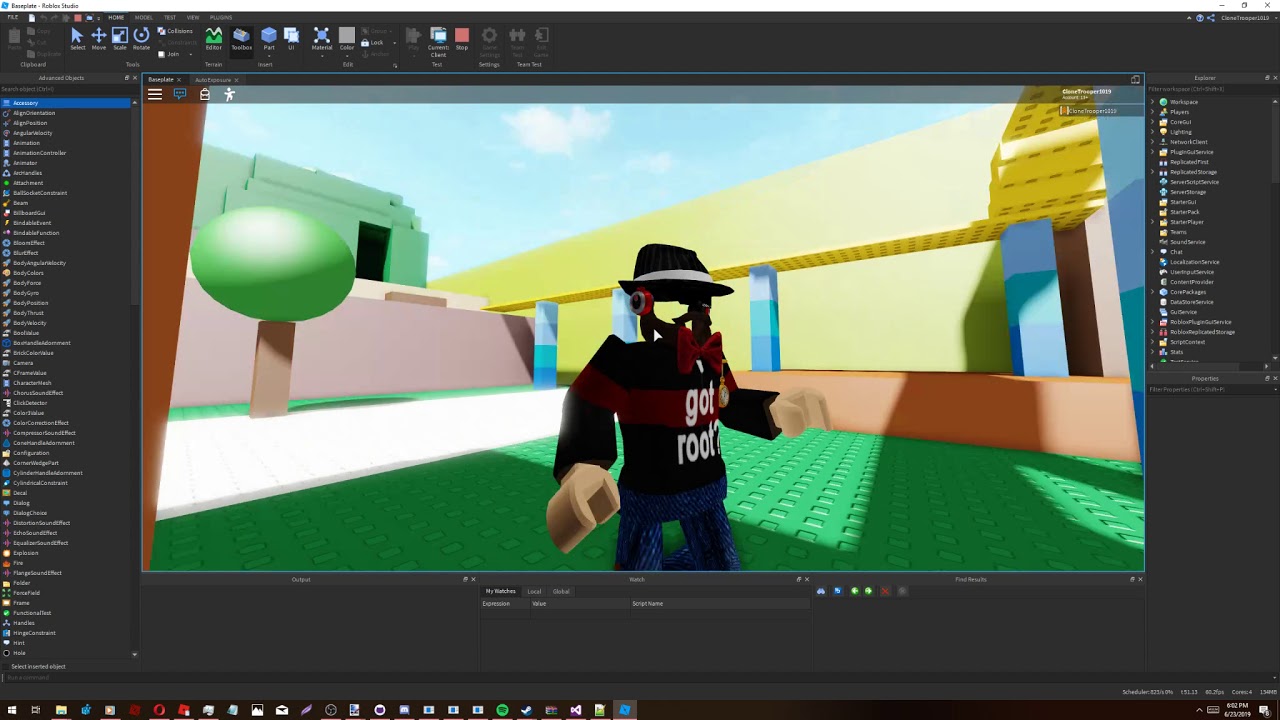Expand the Chat node in Explorer
Screen dimensions: 1280x720
tap(1152, 252)
